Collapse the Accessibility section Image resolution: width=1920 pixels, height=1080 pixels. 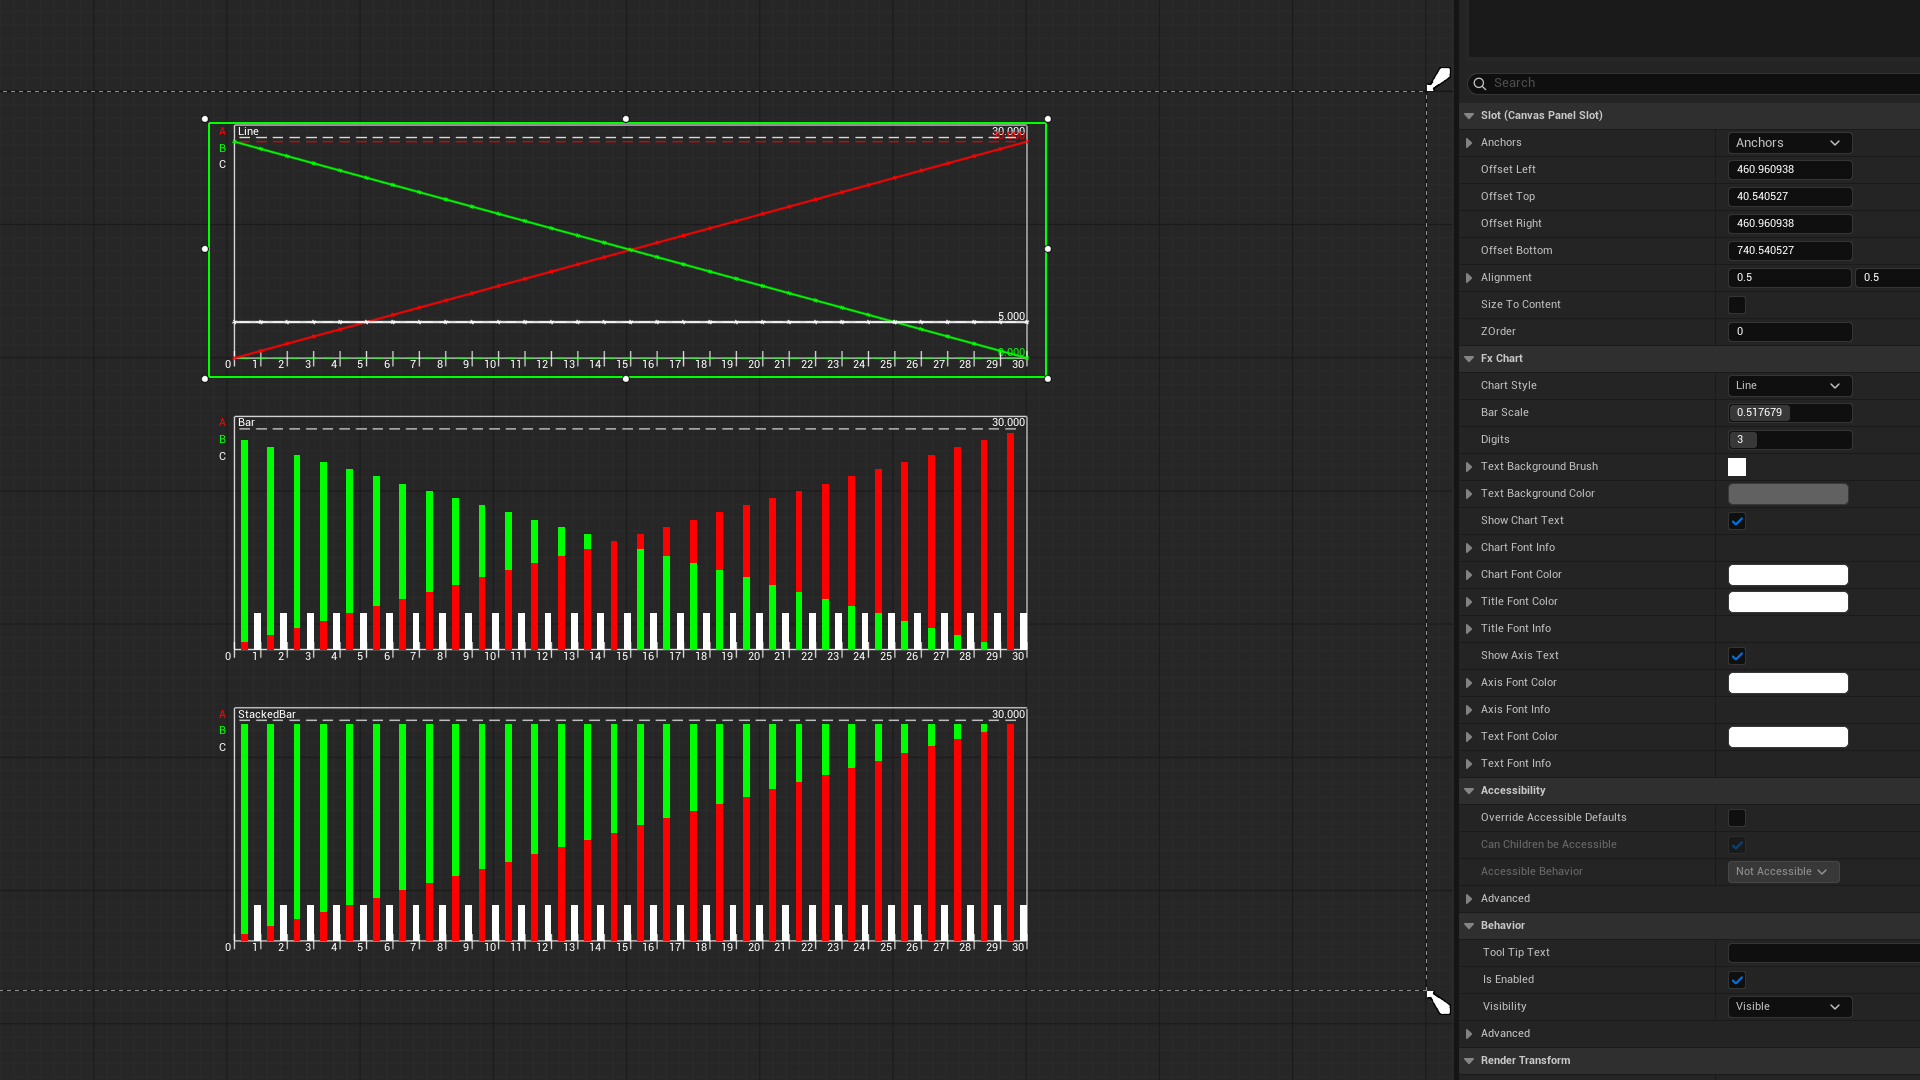[1469, 791]
